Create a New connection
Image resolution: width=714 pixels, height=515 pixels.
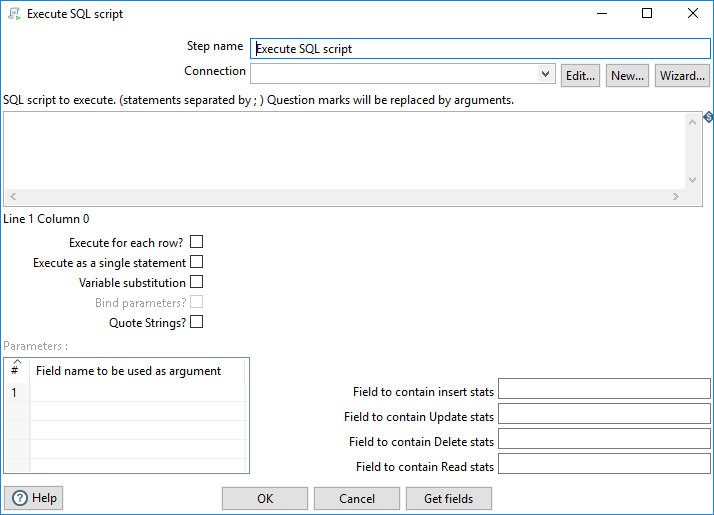point(627,76)
